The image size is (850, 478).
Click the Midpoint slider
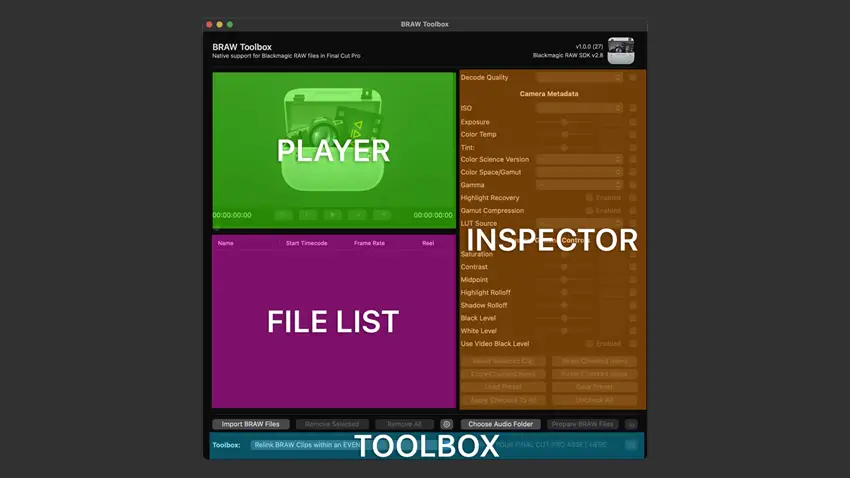click(564, 280)
